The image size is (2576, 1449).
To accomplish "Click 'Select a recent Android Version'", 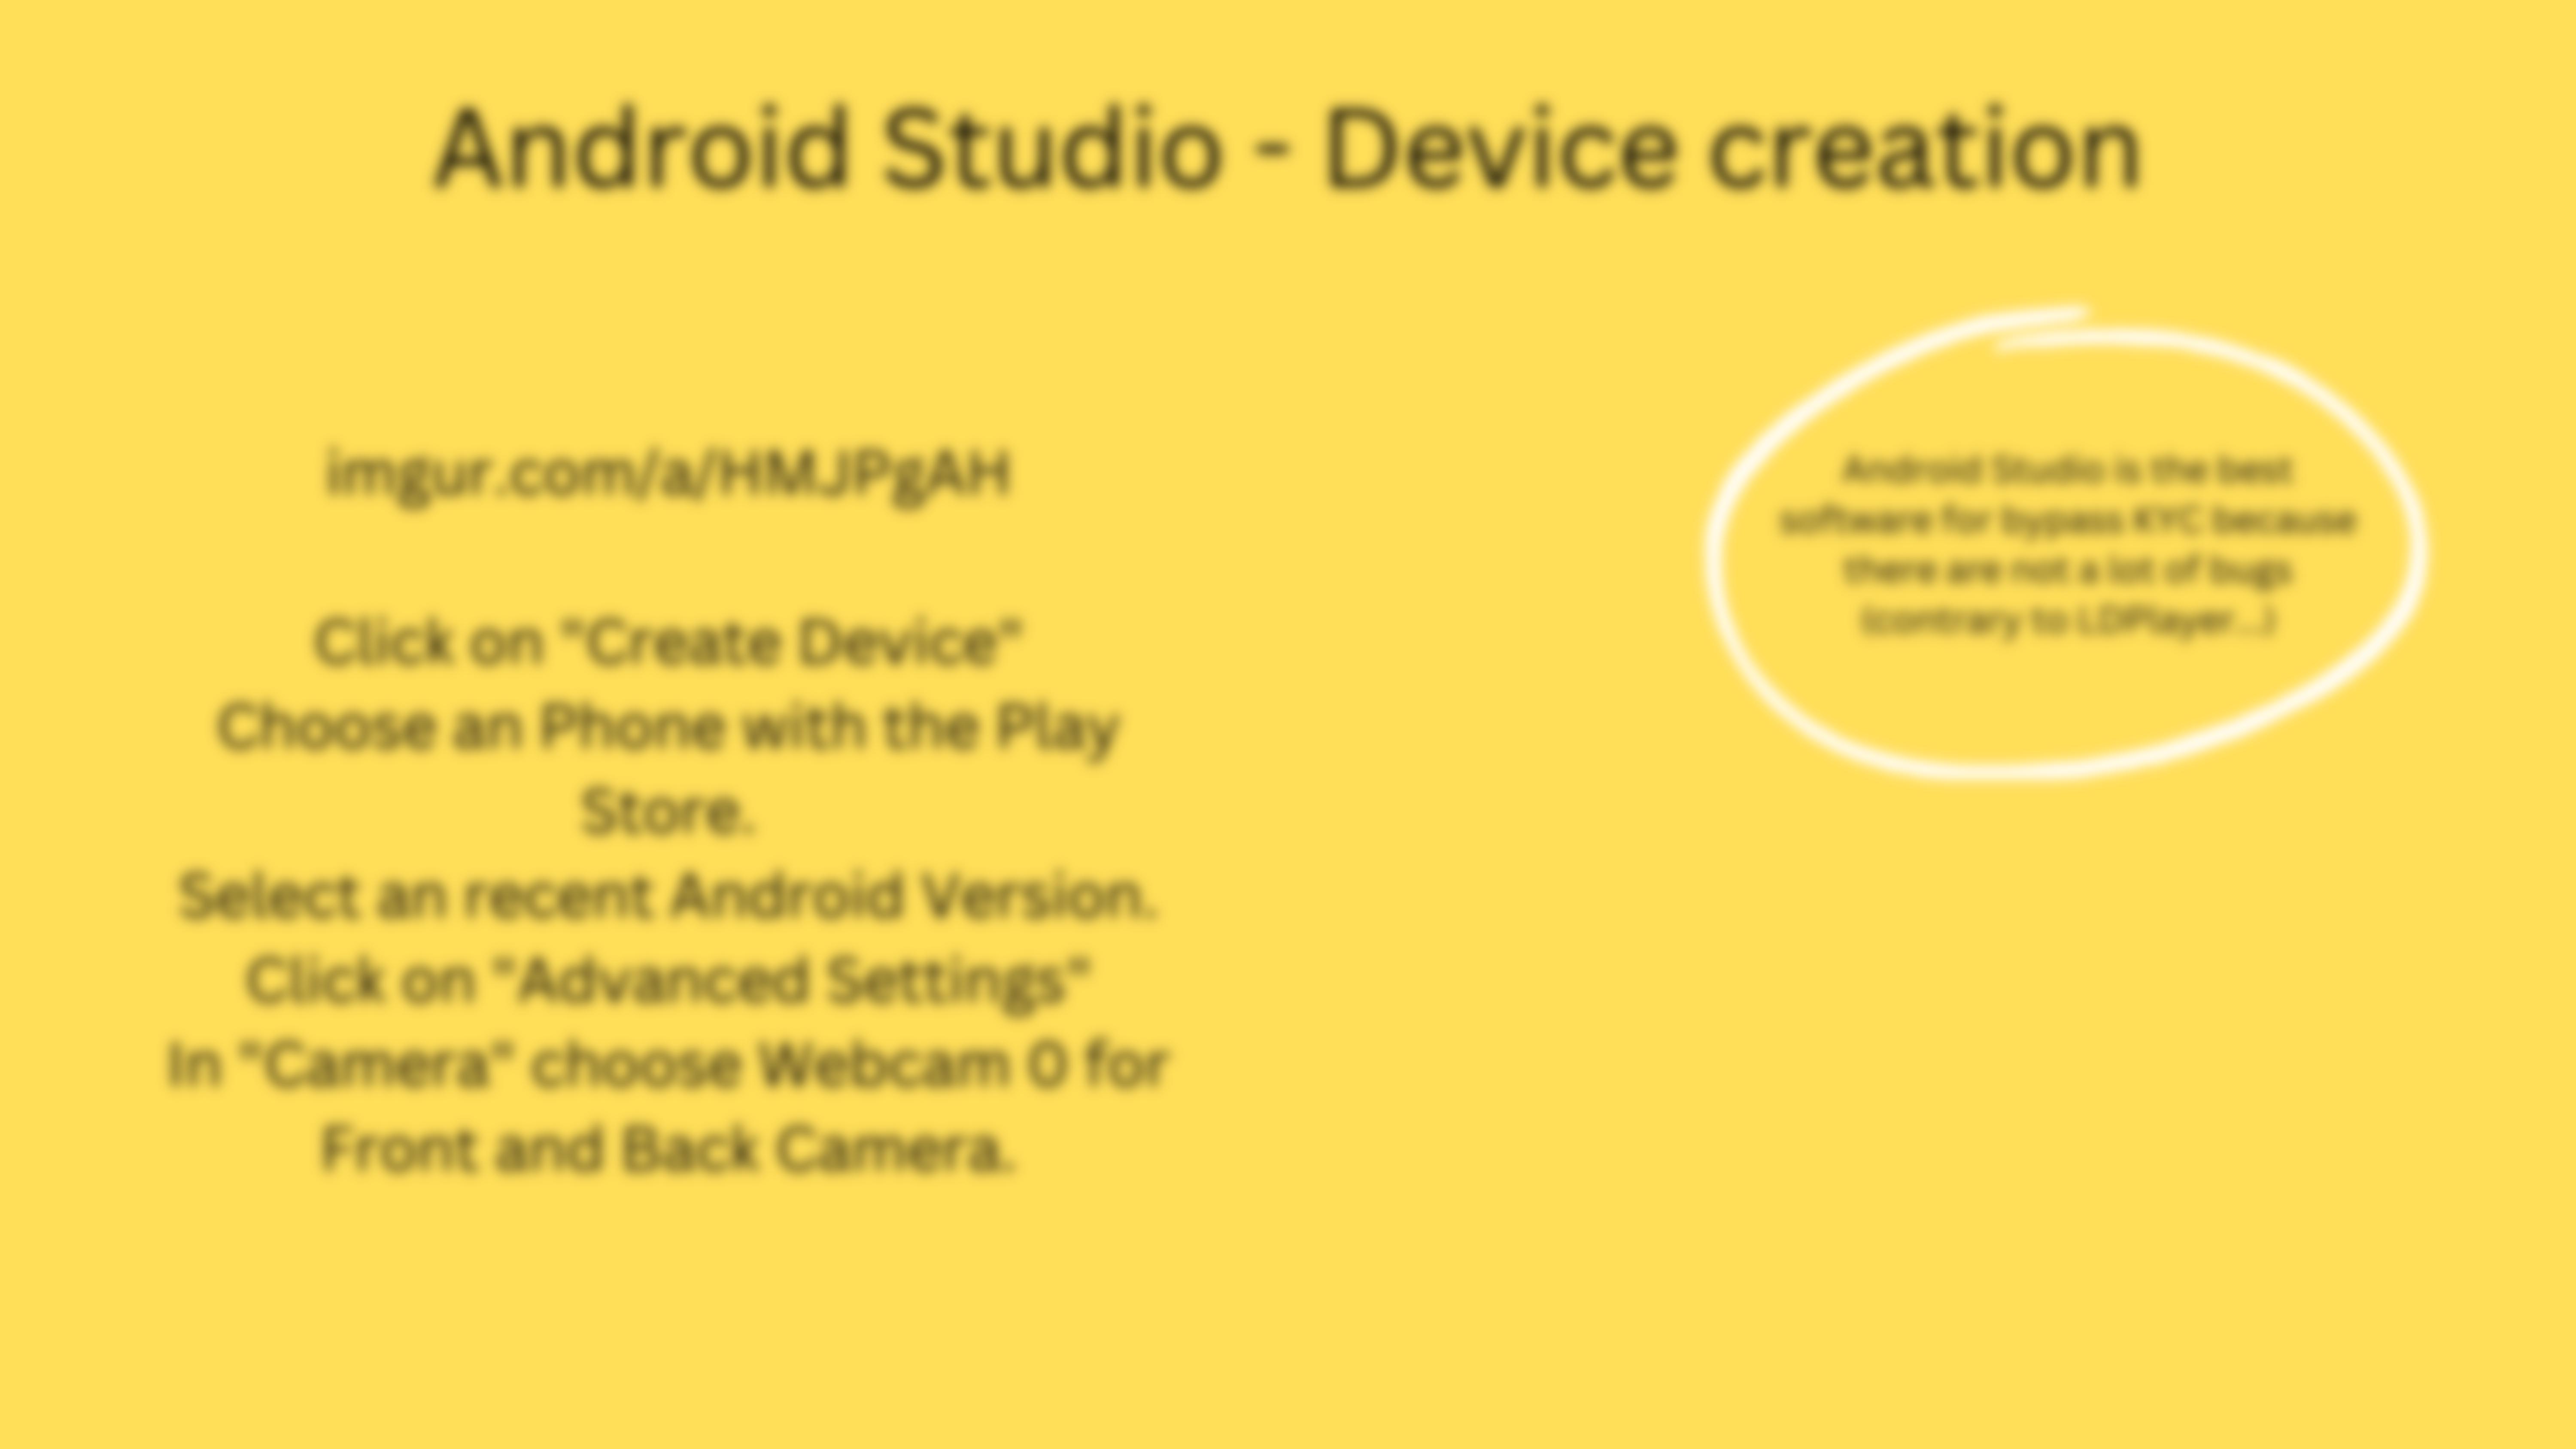I will click(x=669, y=895).
